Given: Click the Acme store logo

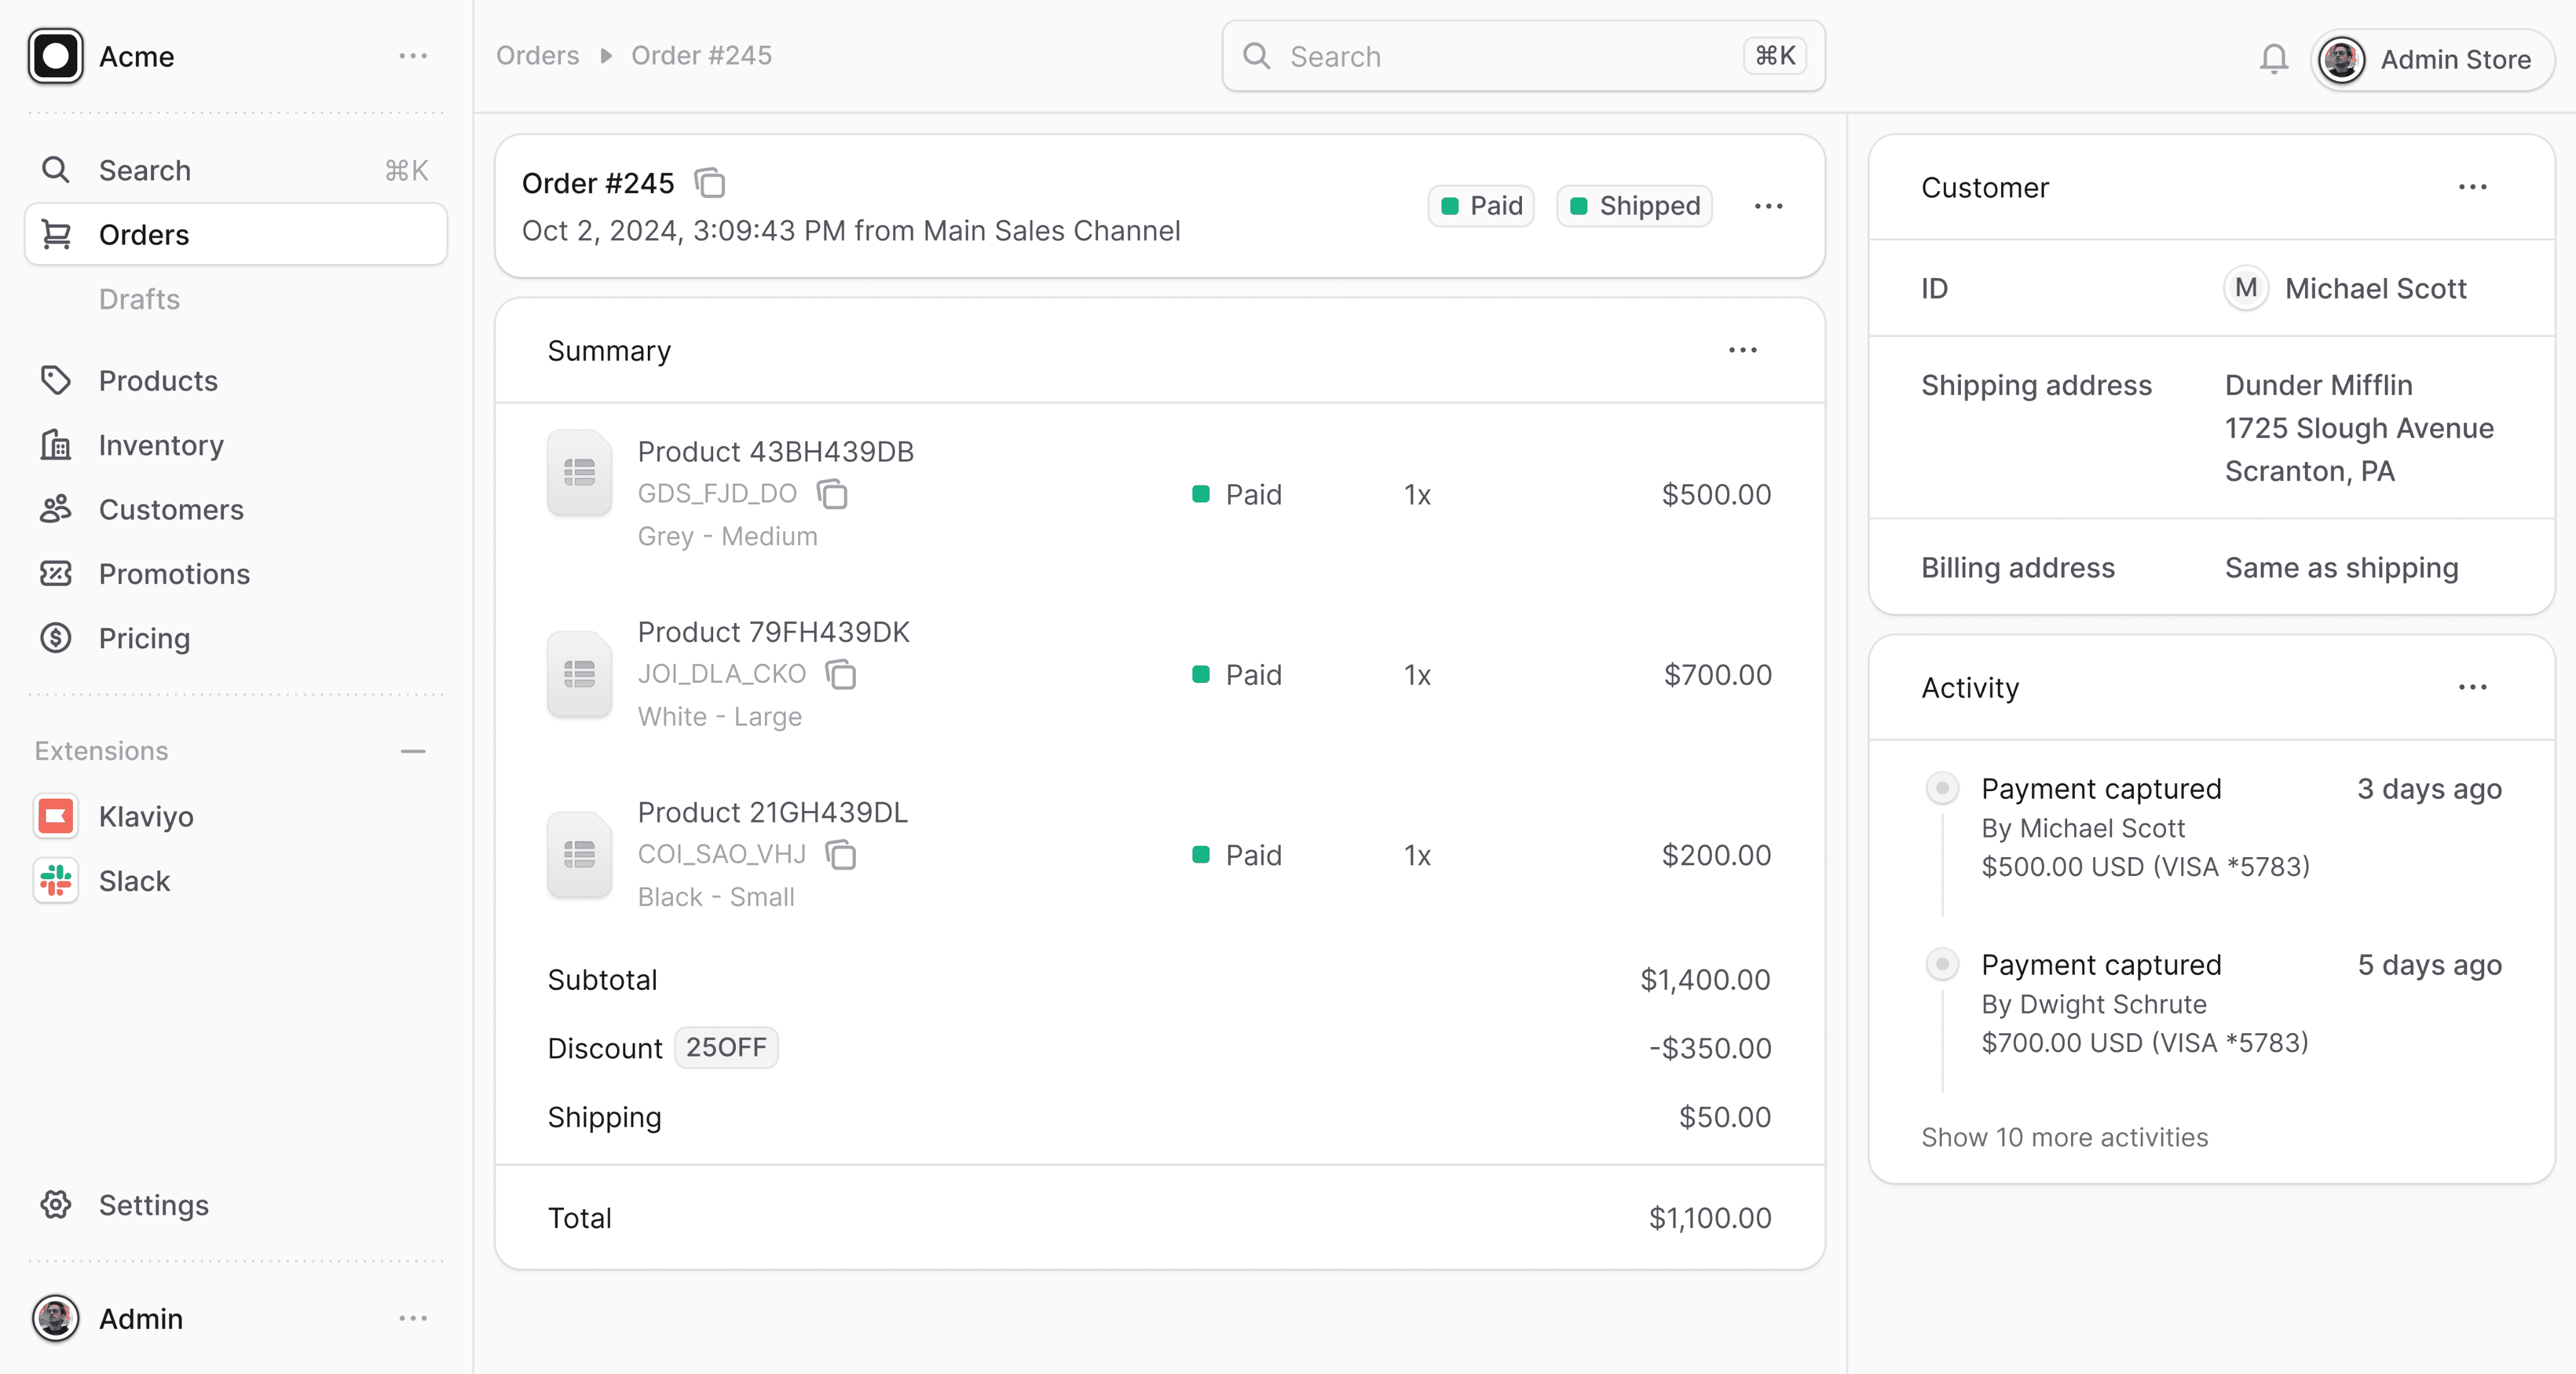Looking at the screenshot, I should (x=56, y=56).
